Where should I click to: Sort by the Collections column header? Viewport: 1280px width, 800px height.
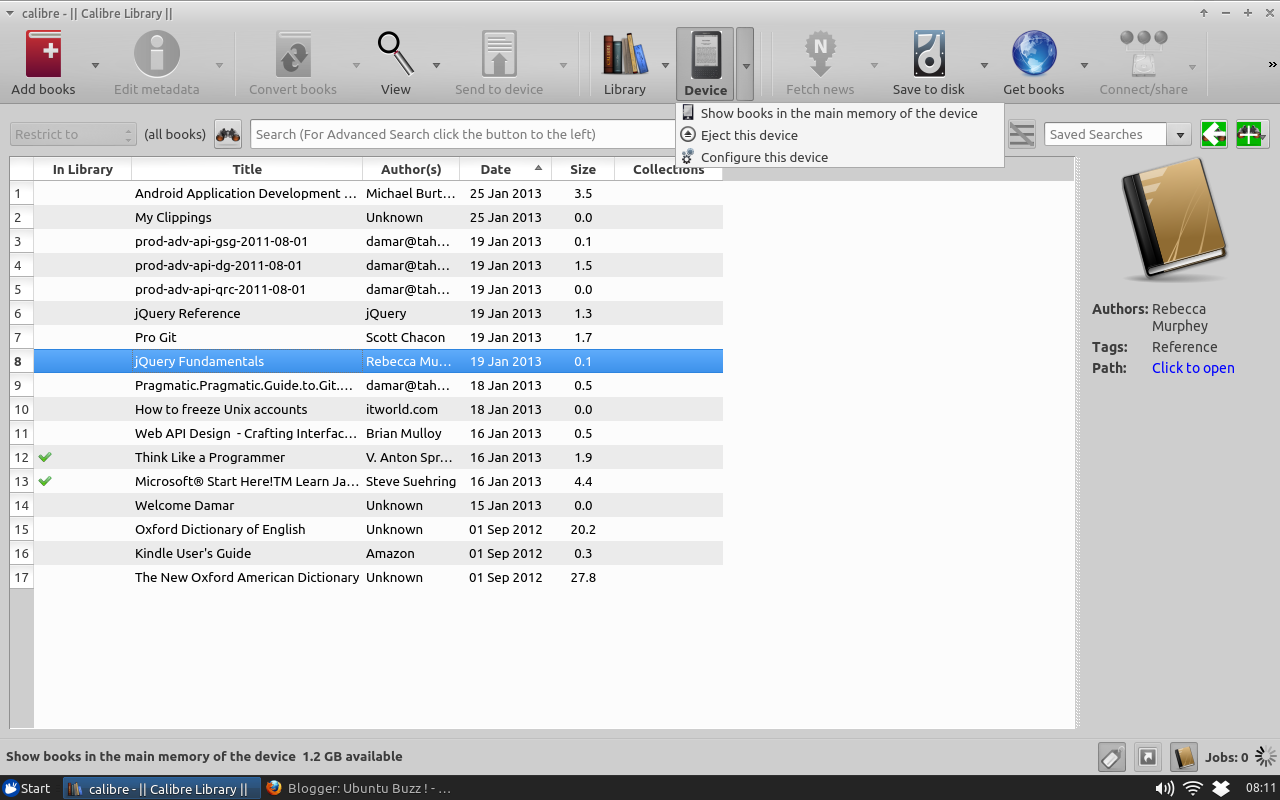coord(669,169)
